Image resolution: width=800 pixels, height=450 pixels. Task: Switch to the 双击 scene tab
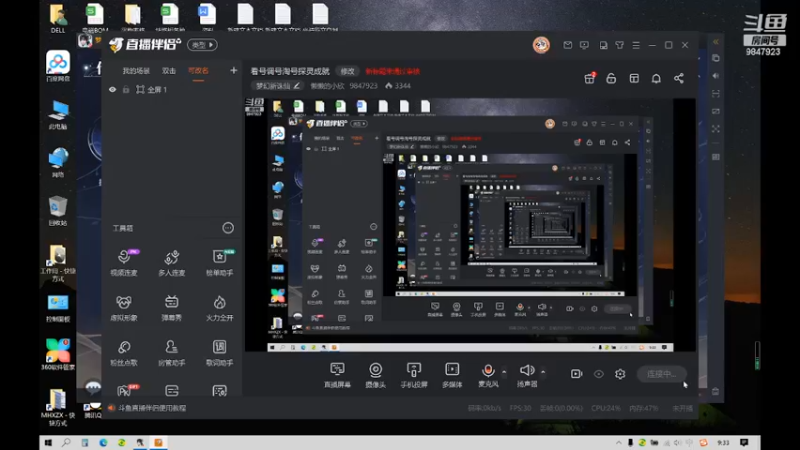169,71
